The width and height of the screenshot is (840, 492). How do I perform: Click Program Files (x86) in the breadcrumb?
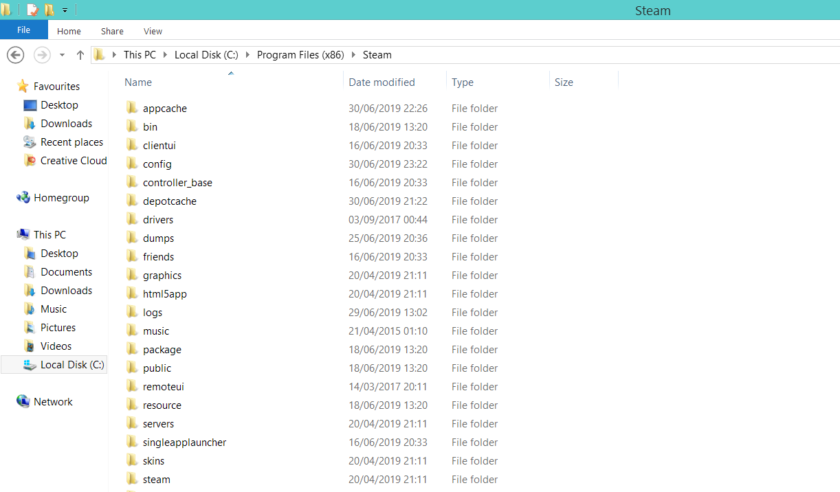pos(301,55)
